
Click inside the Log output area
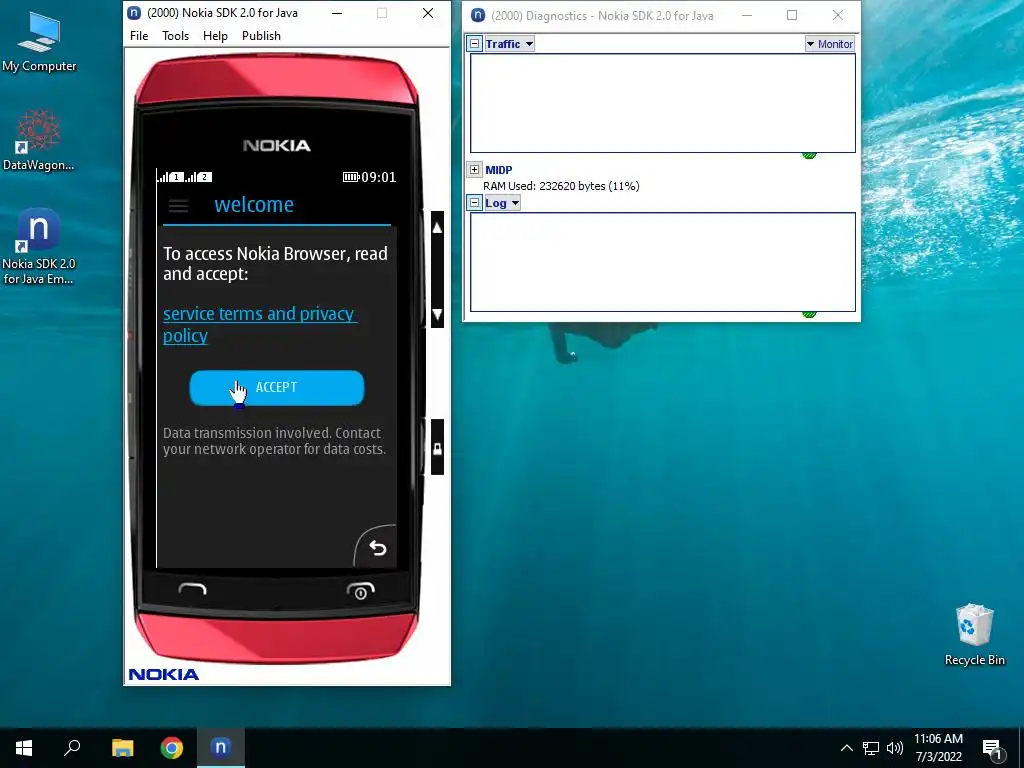click(663, 262)
